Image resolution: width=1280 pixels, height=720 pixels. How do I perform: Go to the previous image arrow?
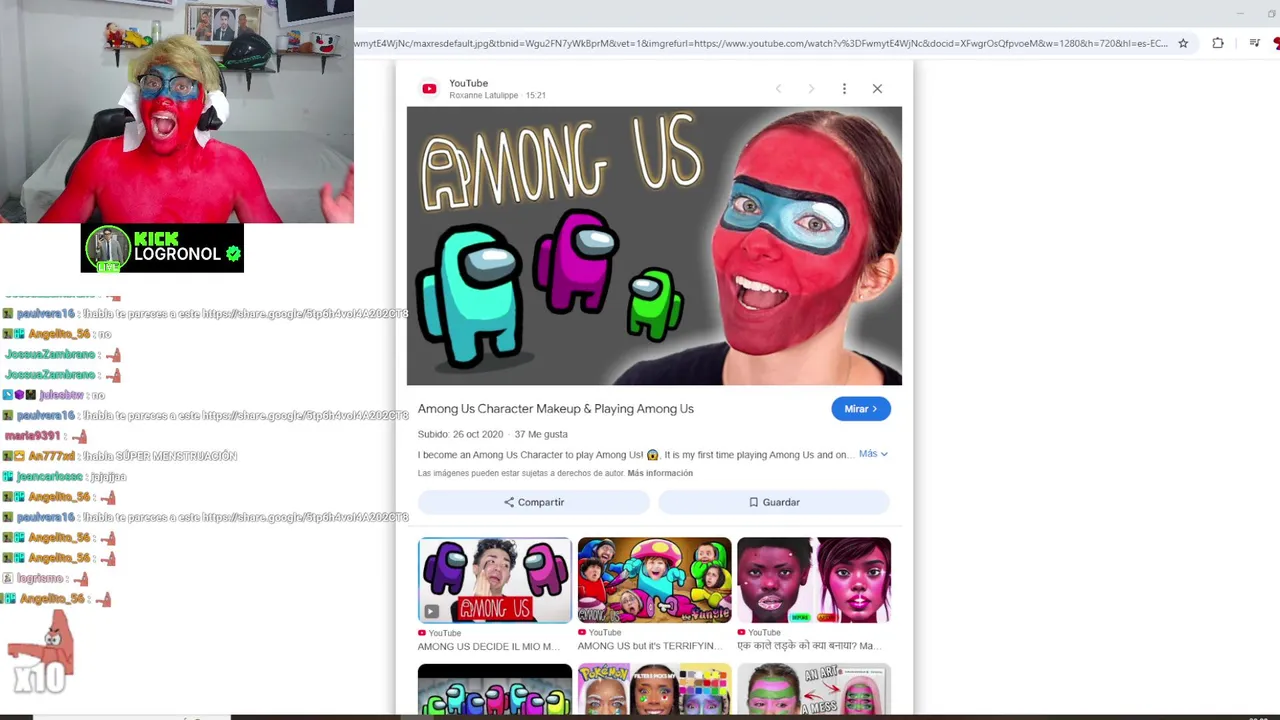(778, 89)
